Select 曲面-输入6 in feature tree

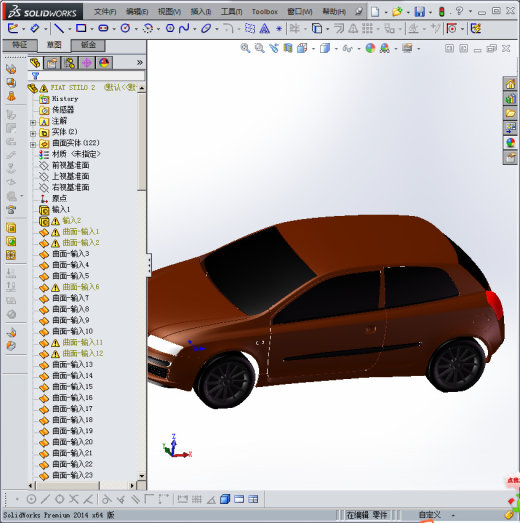[81, 287]
